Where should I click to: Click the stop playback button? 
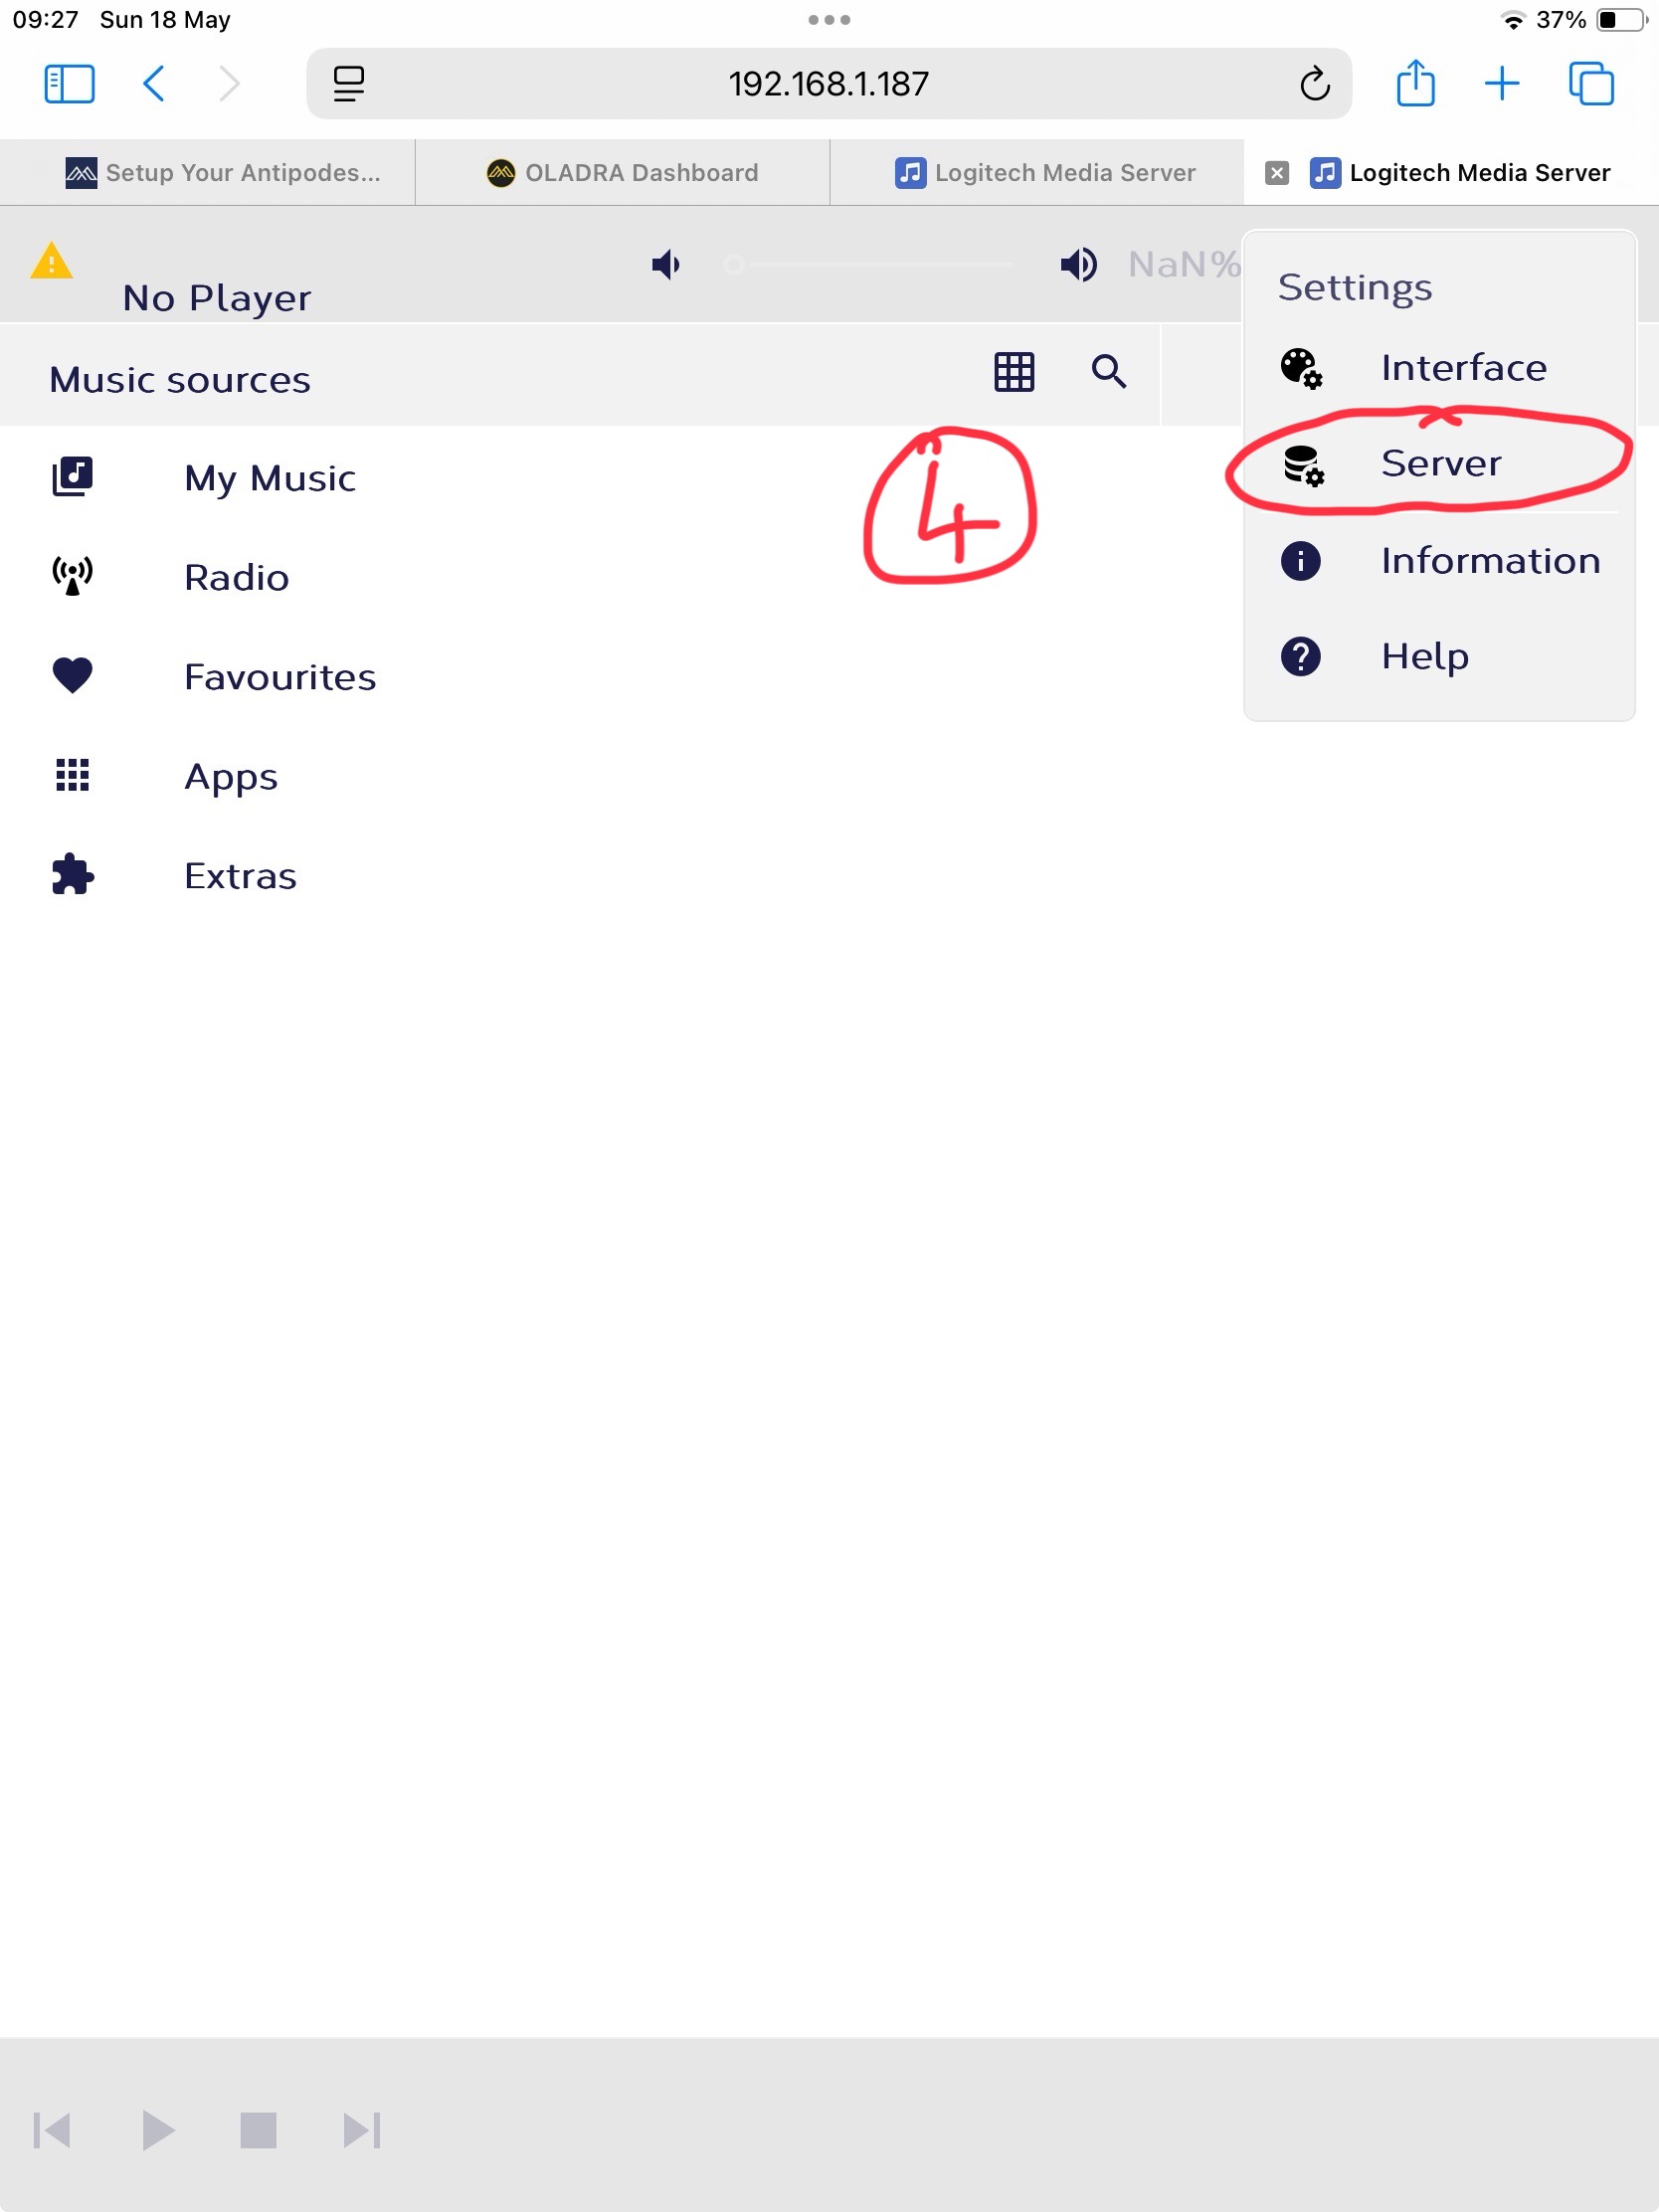[258, 2130]
